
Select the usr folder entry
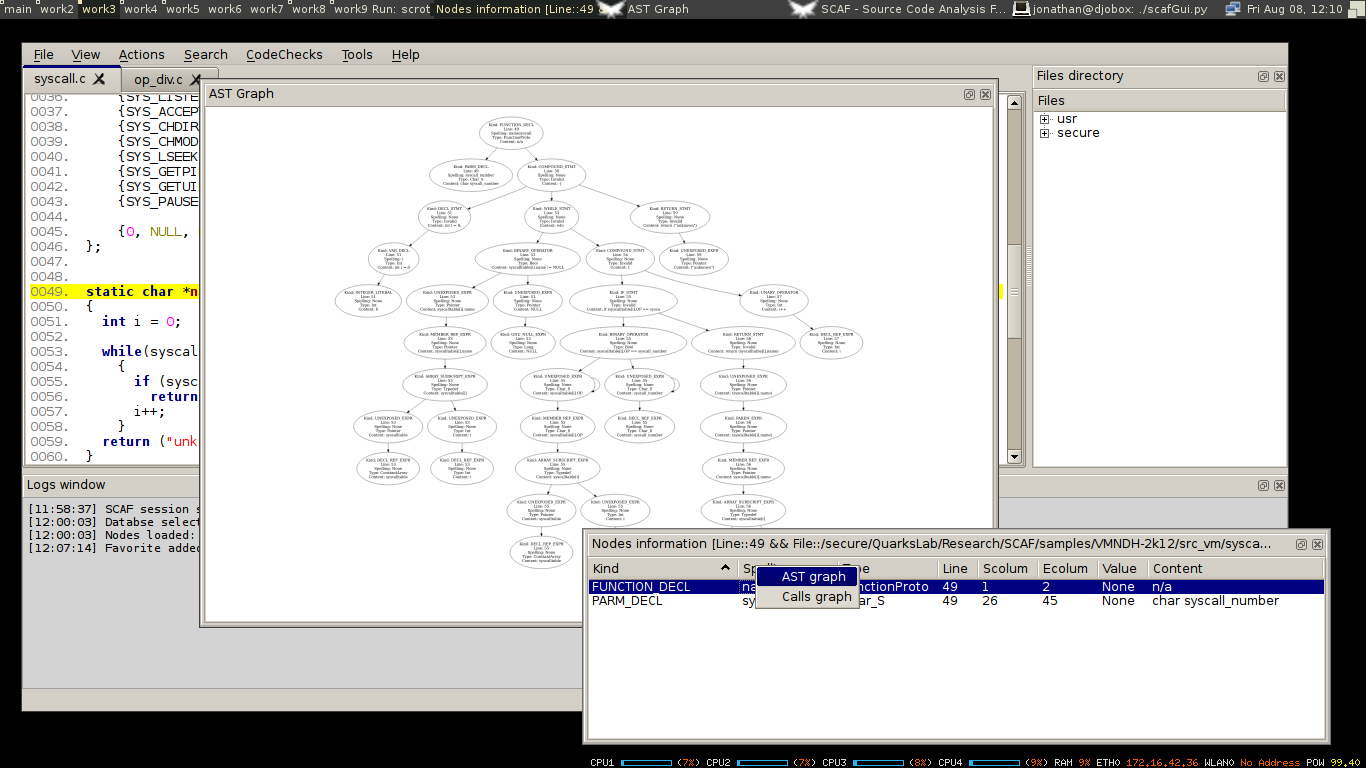pos(1066,119)
